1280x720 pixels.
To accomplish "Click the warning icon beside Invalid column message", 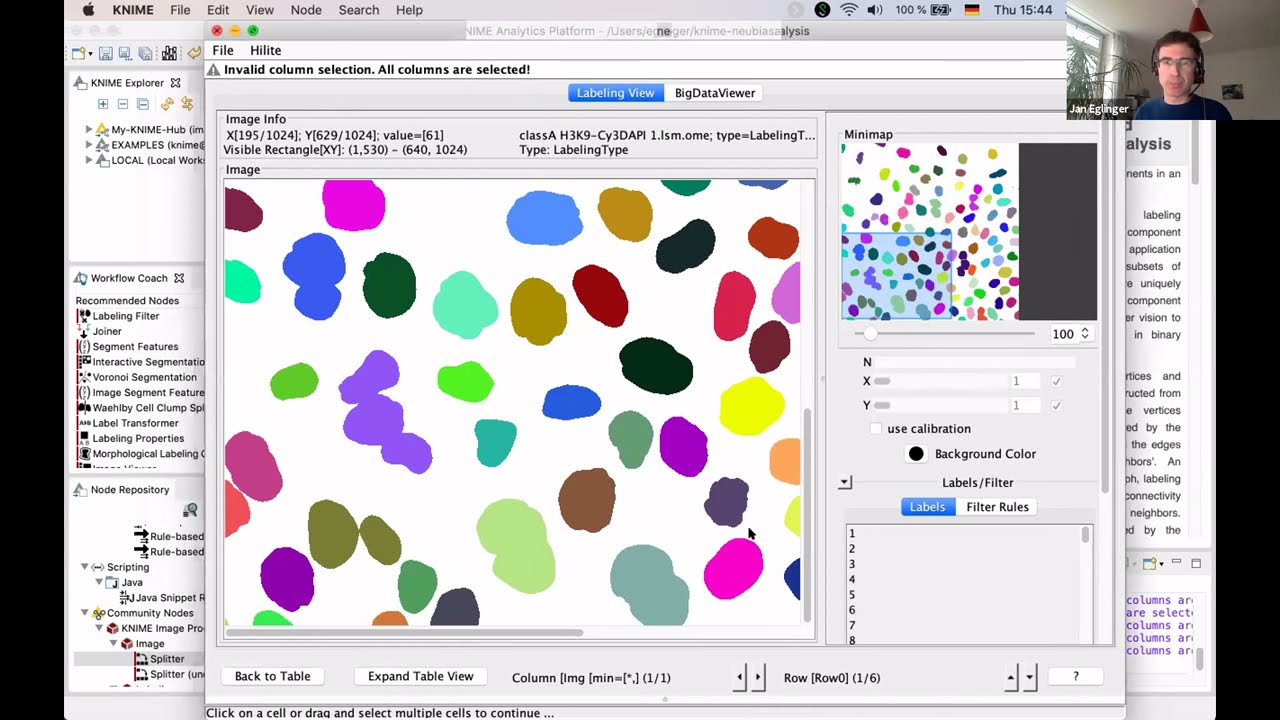I will tap(213, 70).
